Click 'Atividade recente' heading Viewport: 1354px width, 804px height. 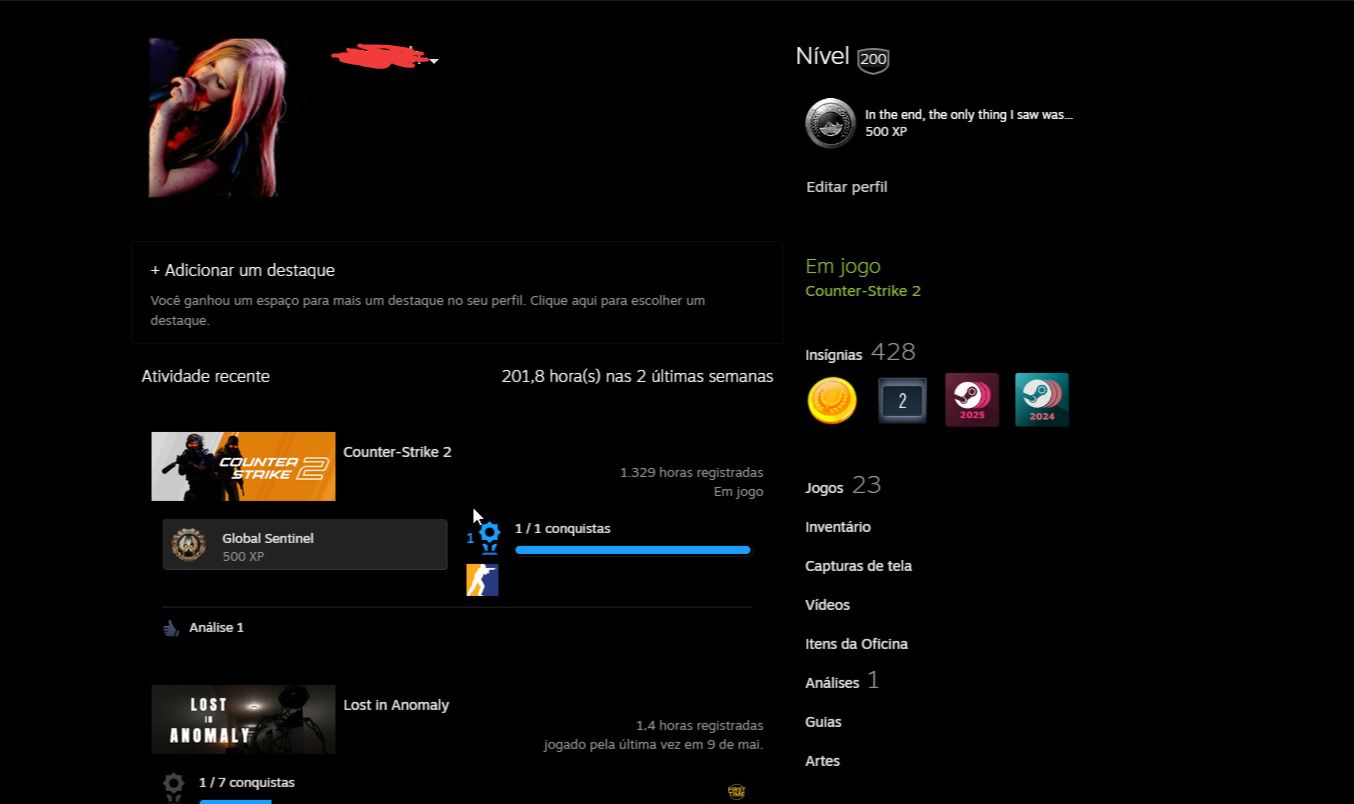click(x=205, y=377)
